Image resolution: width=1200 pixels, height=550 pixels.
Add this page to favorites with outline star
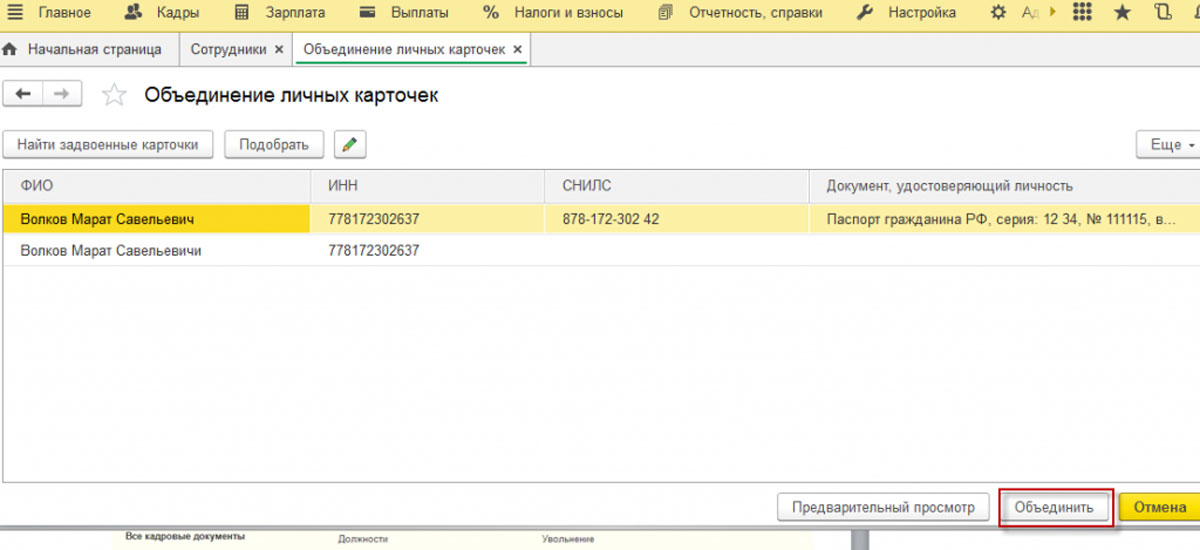(115, 95)
